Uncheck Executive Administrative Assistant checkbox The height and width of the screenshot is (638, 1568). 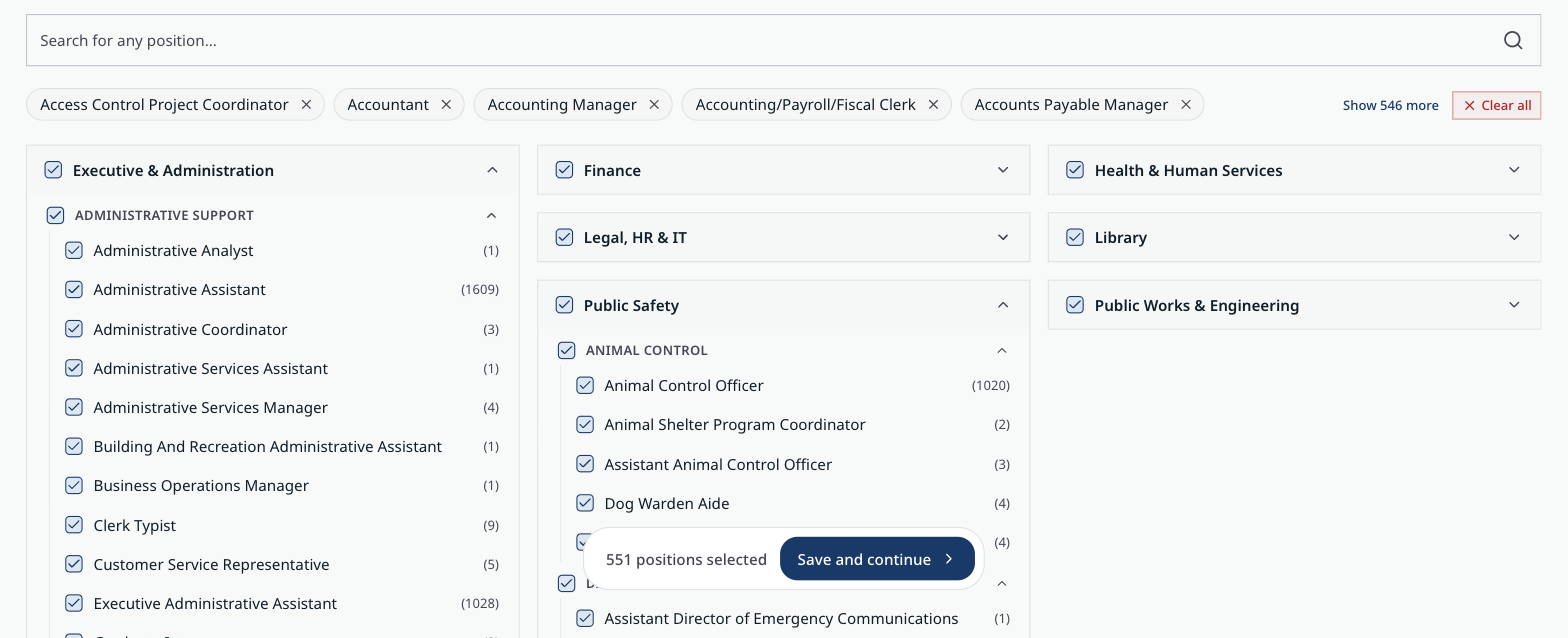point(74,603)
